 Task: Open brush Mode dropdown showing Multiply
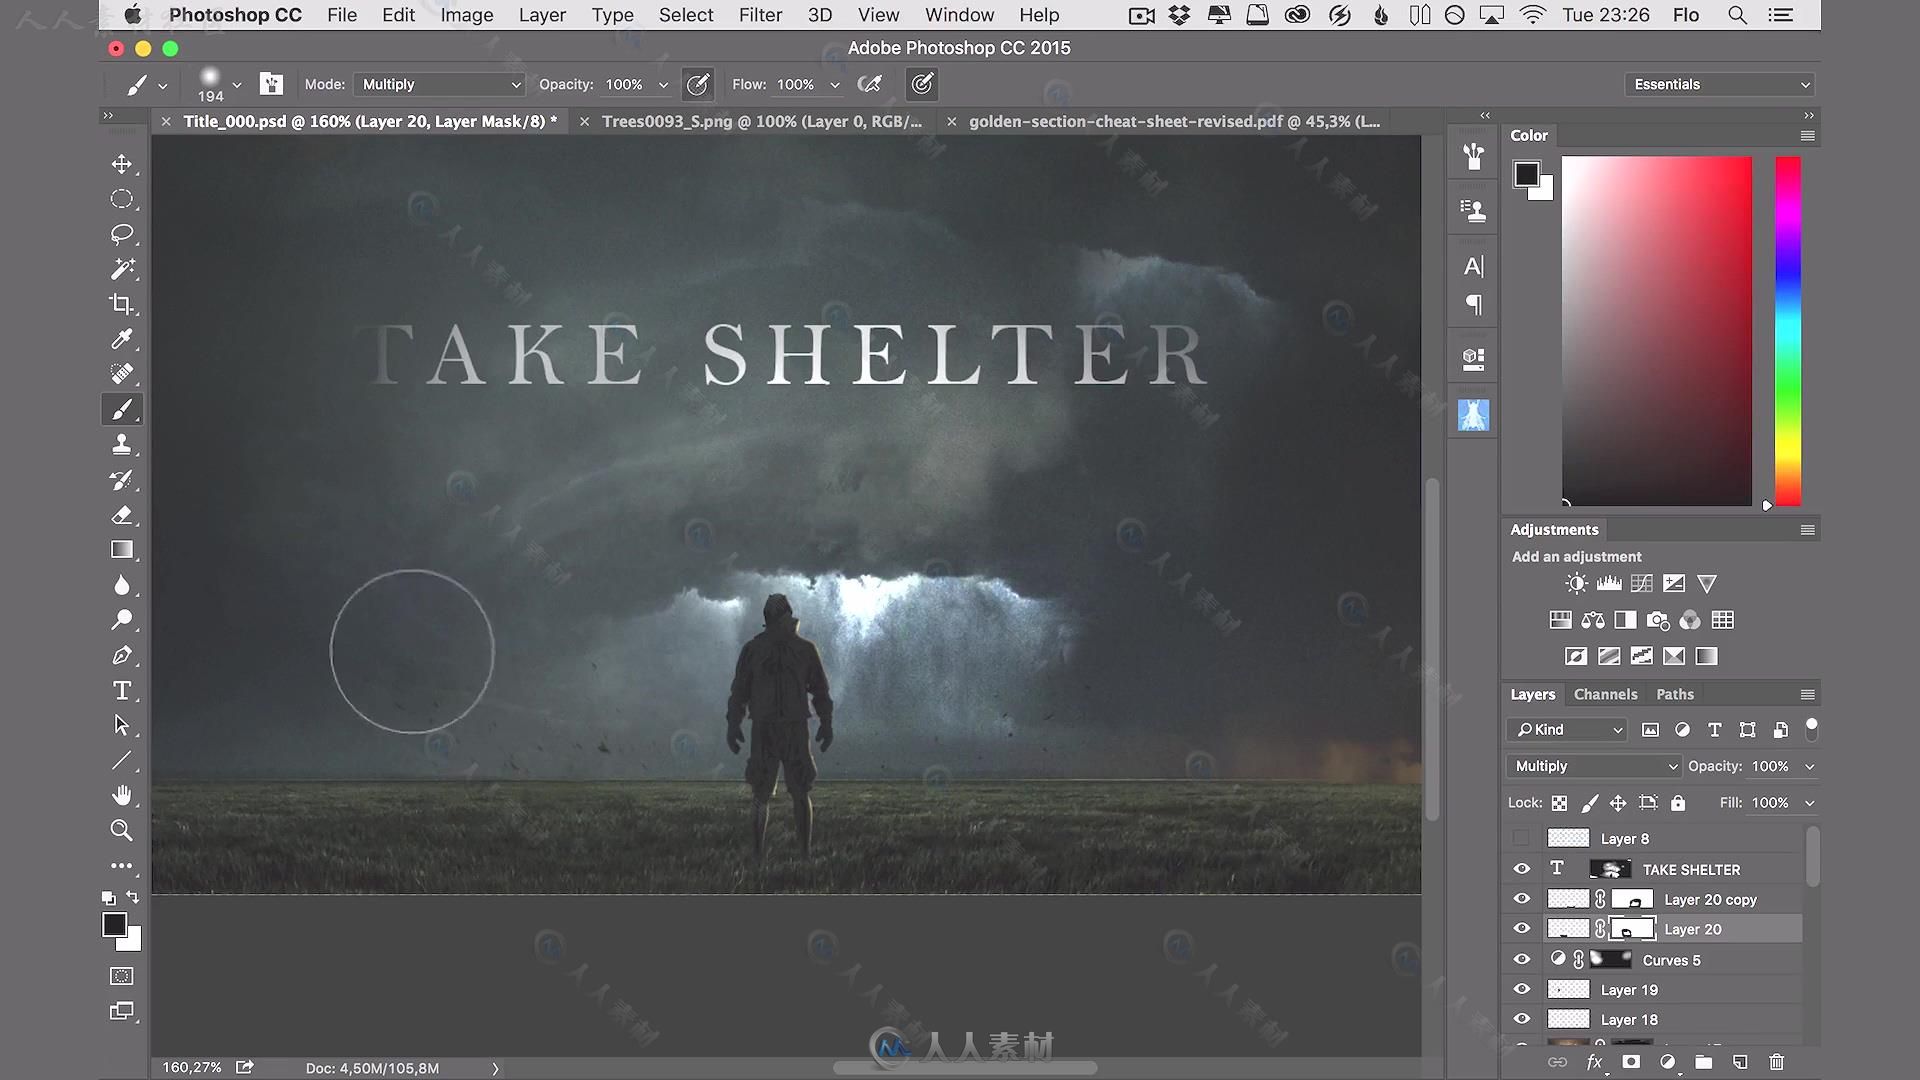441,85
